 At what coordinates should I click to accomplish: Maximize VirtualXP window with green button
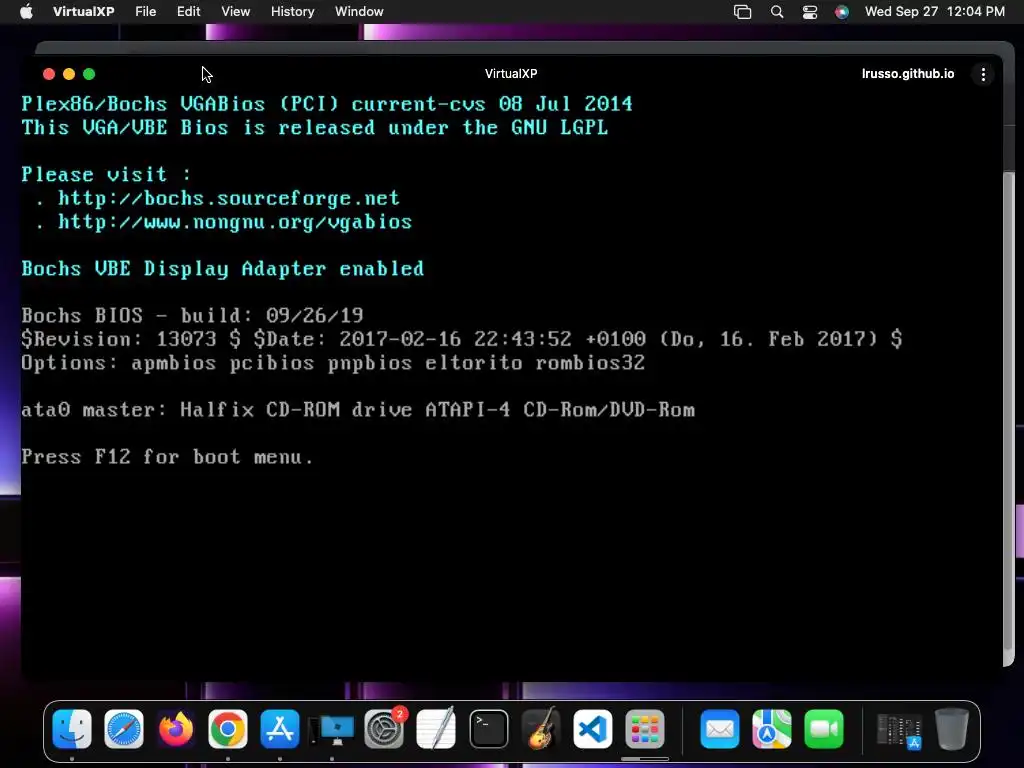(89, 74)
